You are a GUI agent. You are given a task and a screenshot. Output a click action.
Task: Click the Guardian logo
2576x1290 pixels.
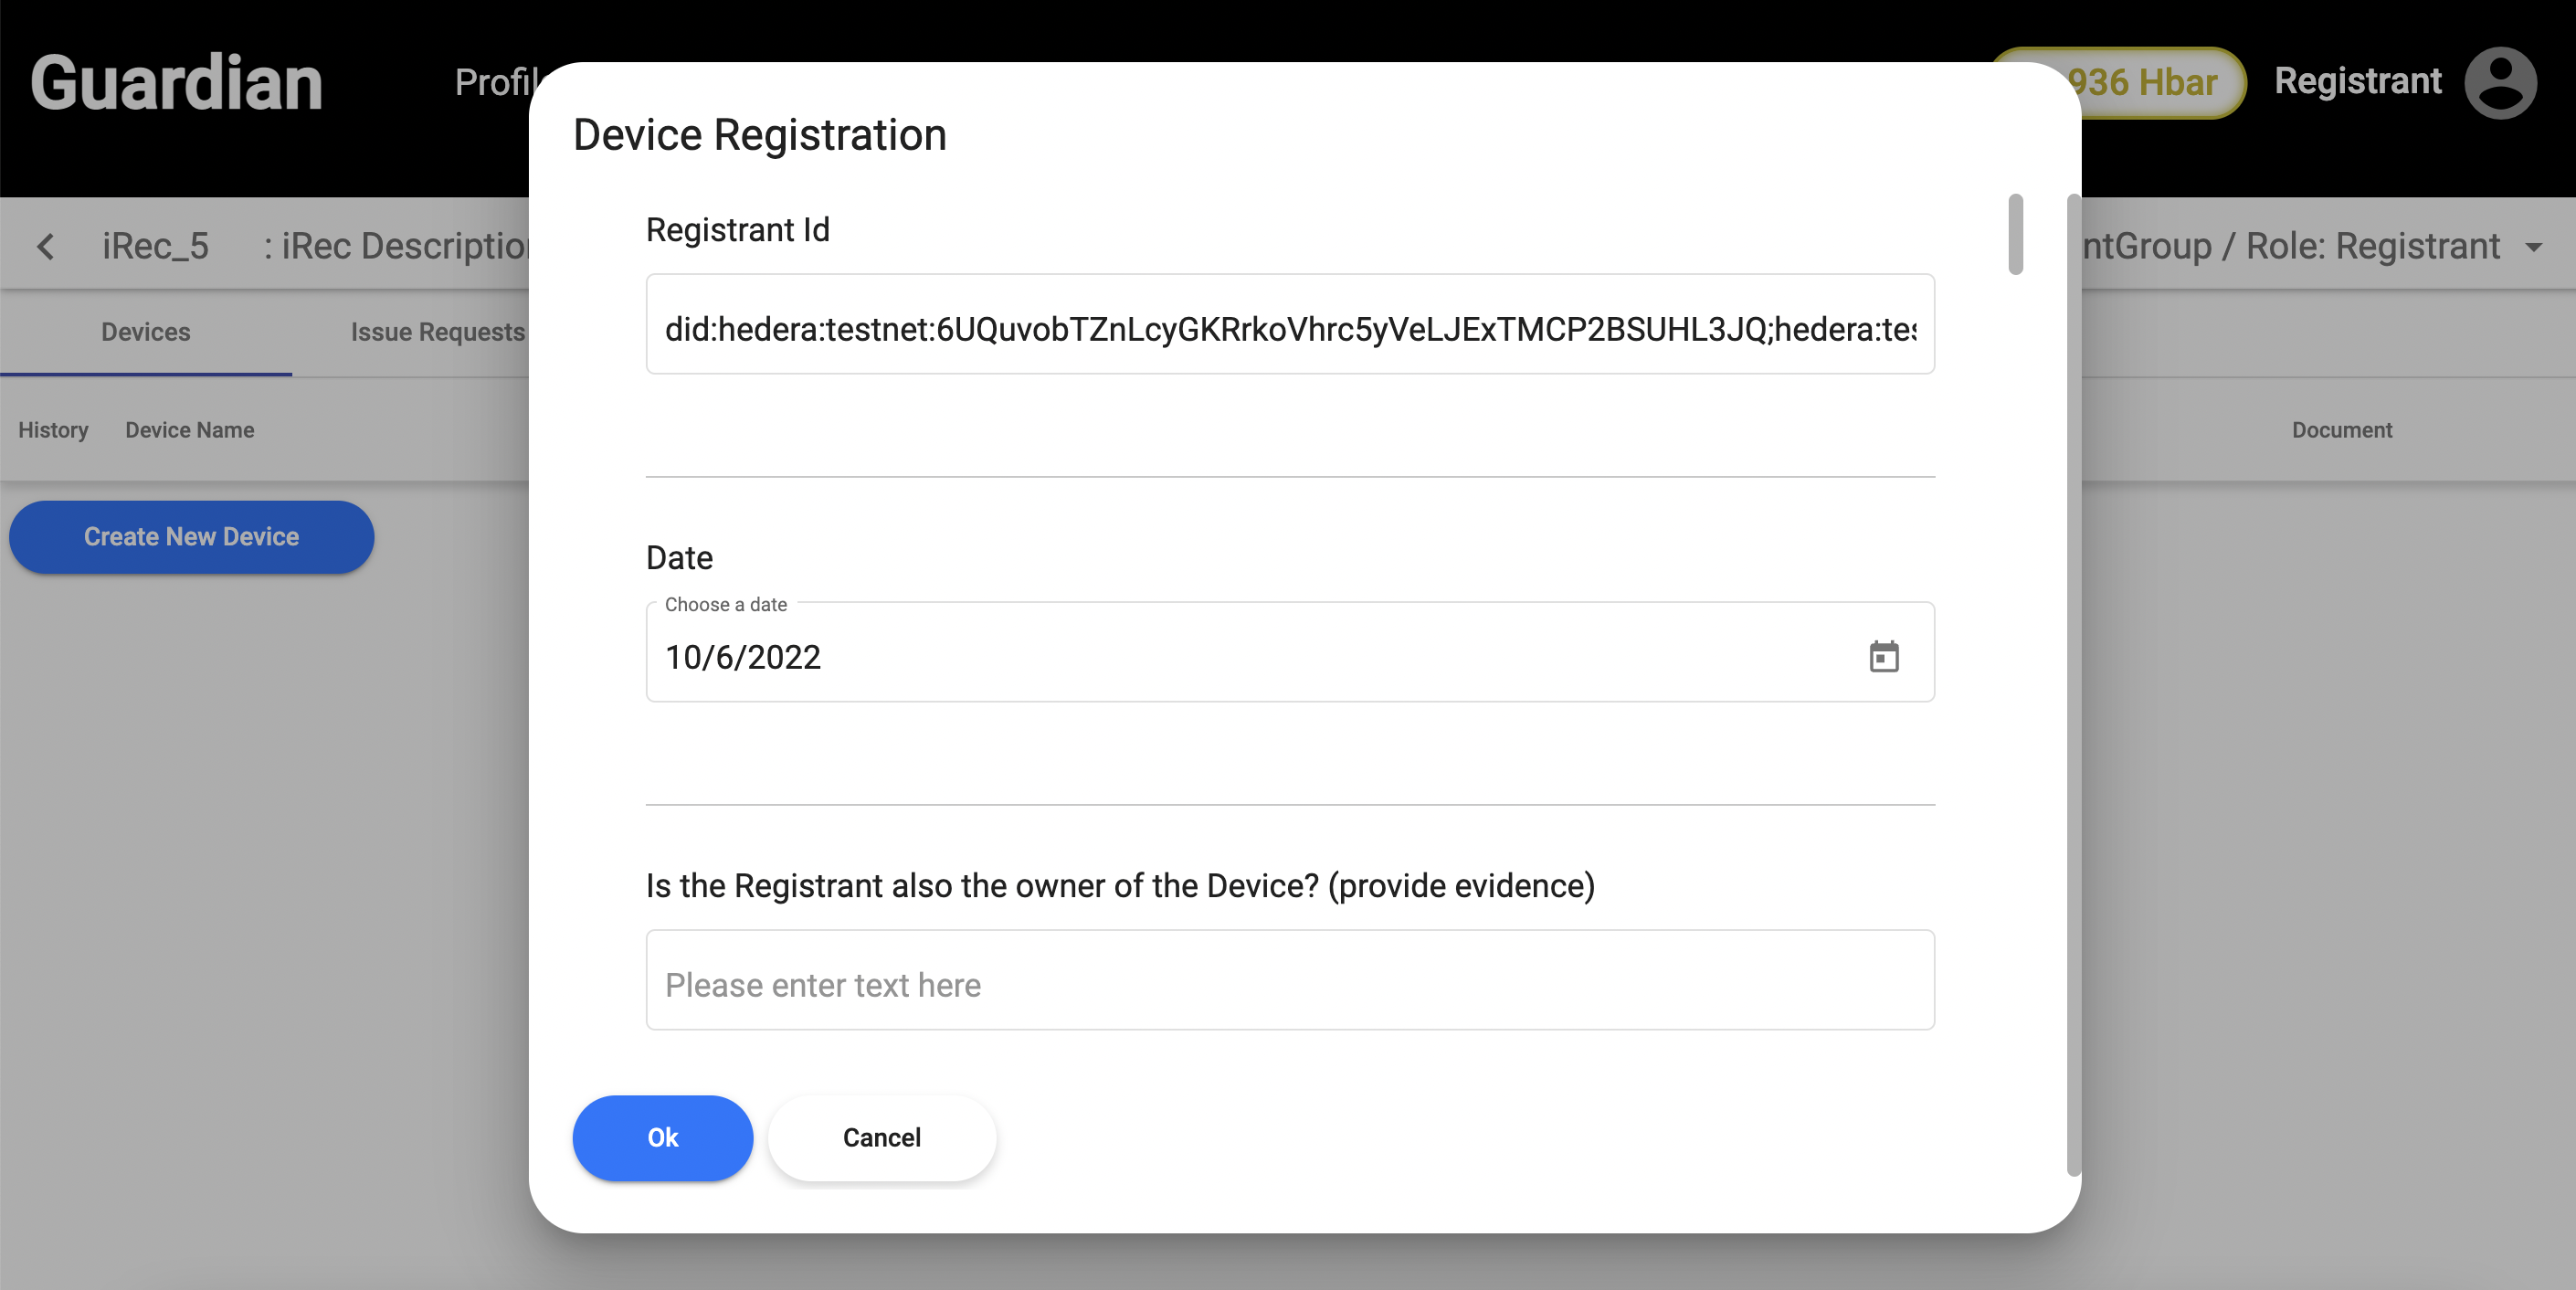pos(176,83)
